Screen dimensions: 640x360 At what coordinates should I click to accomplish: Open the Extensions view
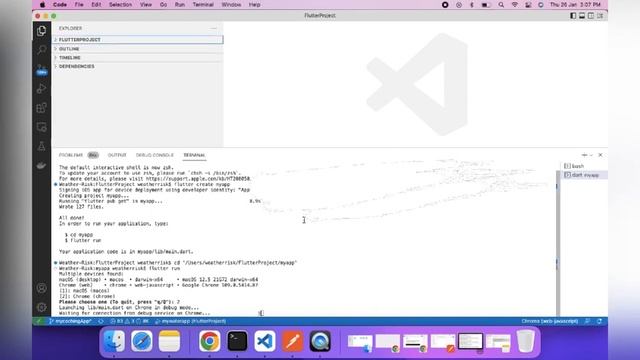point(41,108)
